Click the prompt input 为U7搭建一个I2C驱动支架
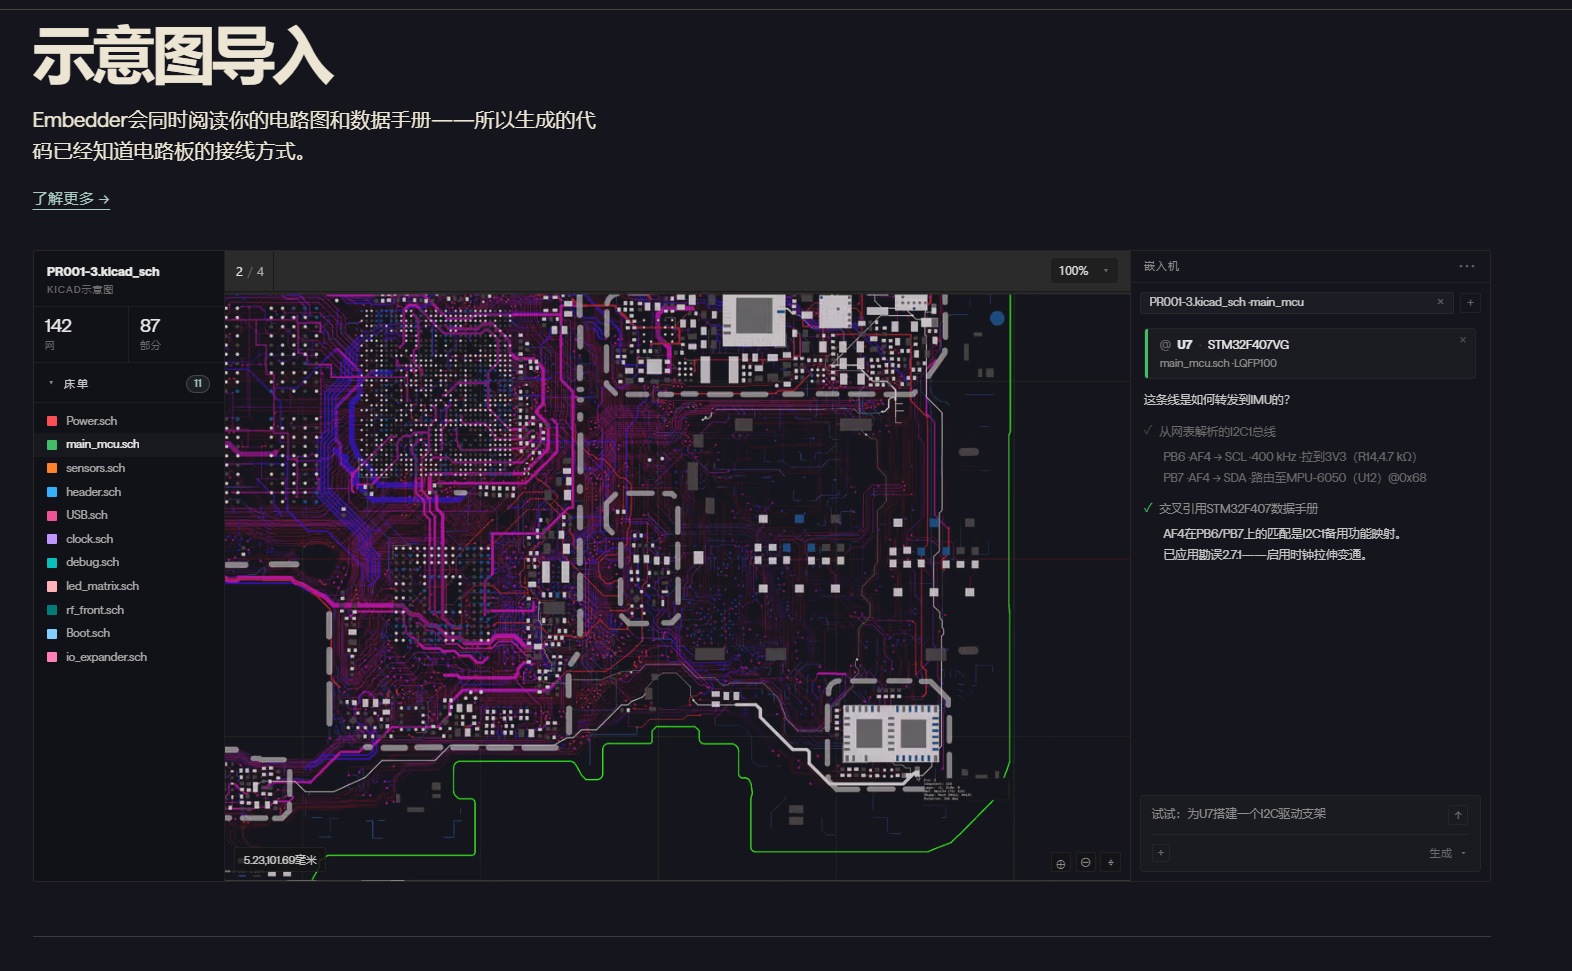The image size is (1572, 971). (x=1239, y=814)
